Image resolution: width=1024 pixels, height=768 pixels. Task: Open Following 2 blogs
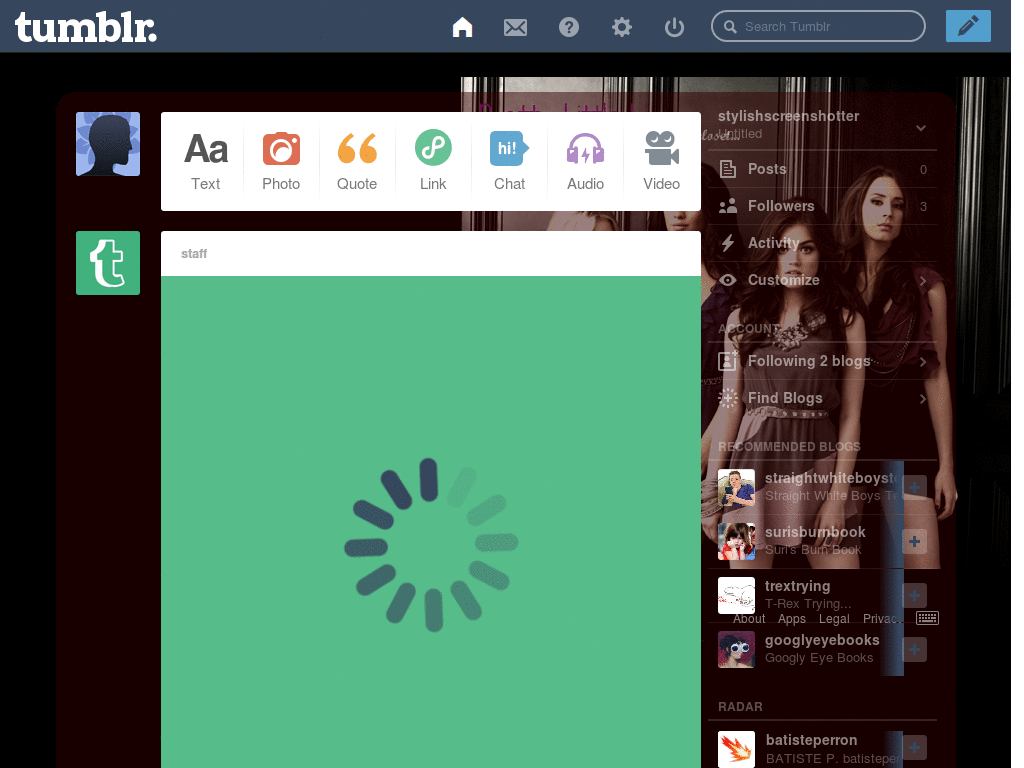point(823,361)
